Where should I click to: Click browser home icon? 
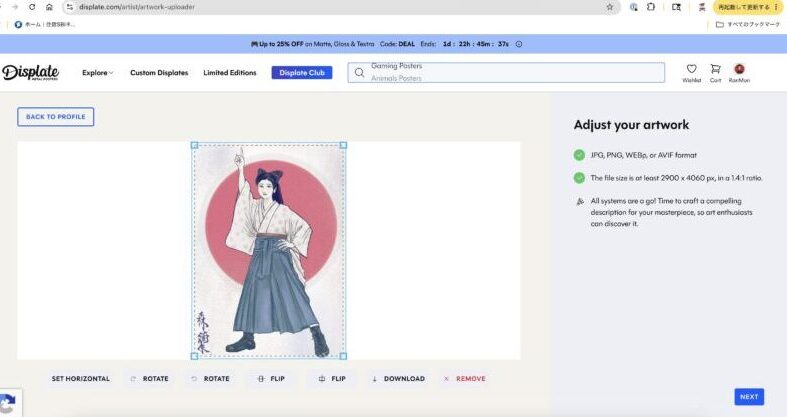[x=49, y=7]
